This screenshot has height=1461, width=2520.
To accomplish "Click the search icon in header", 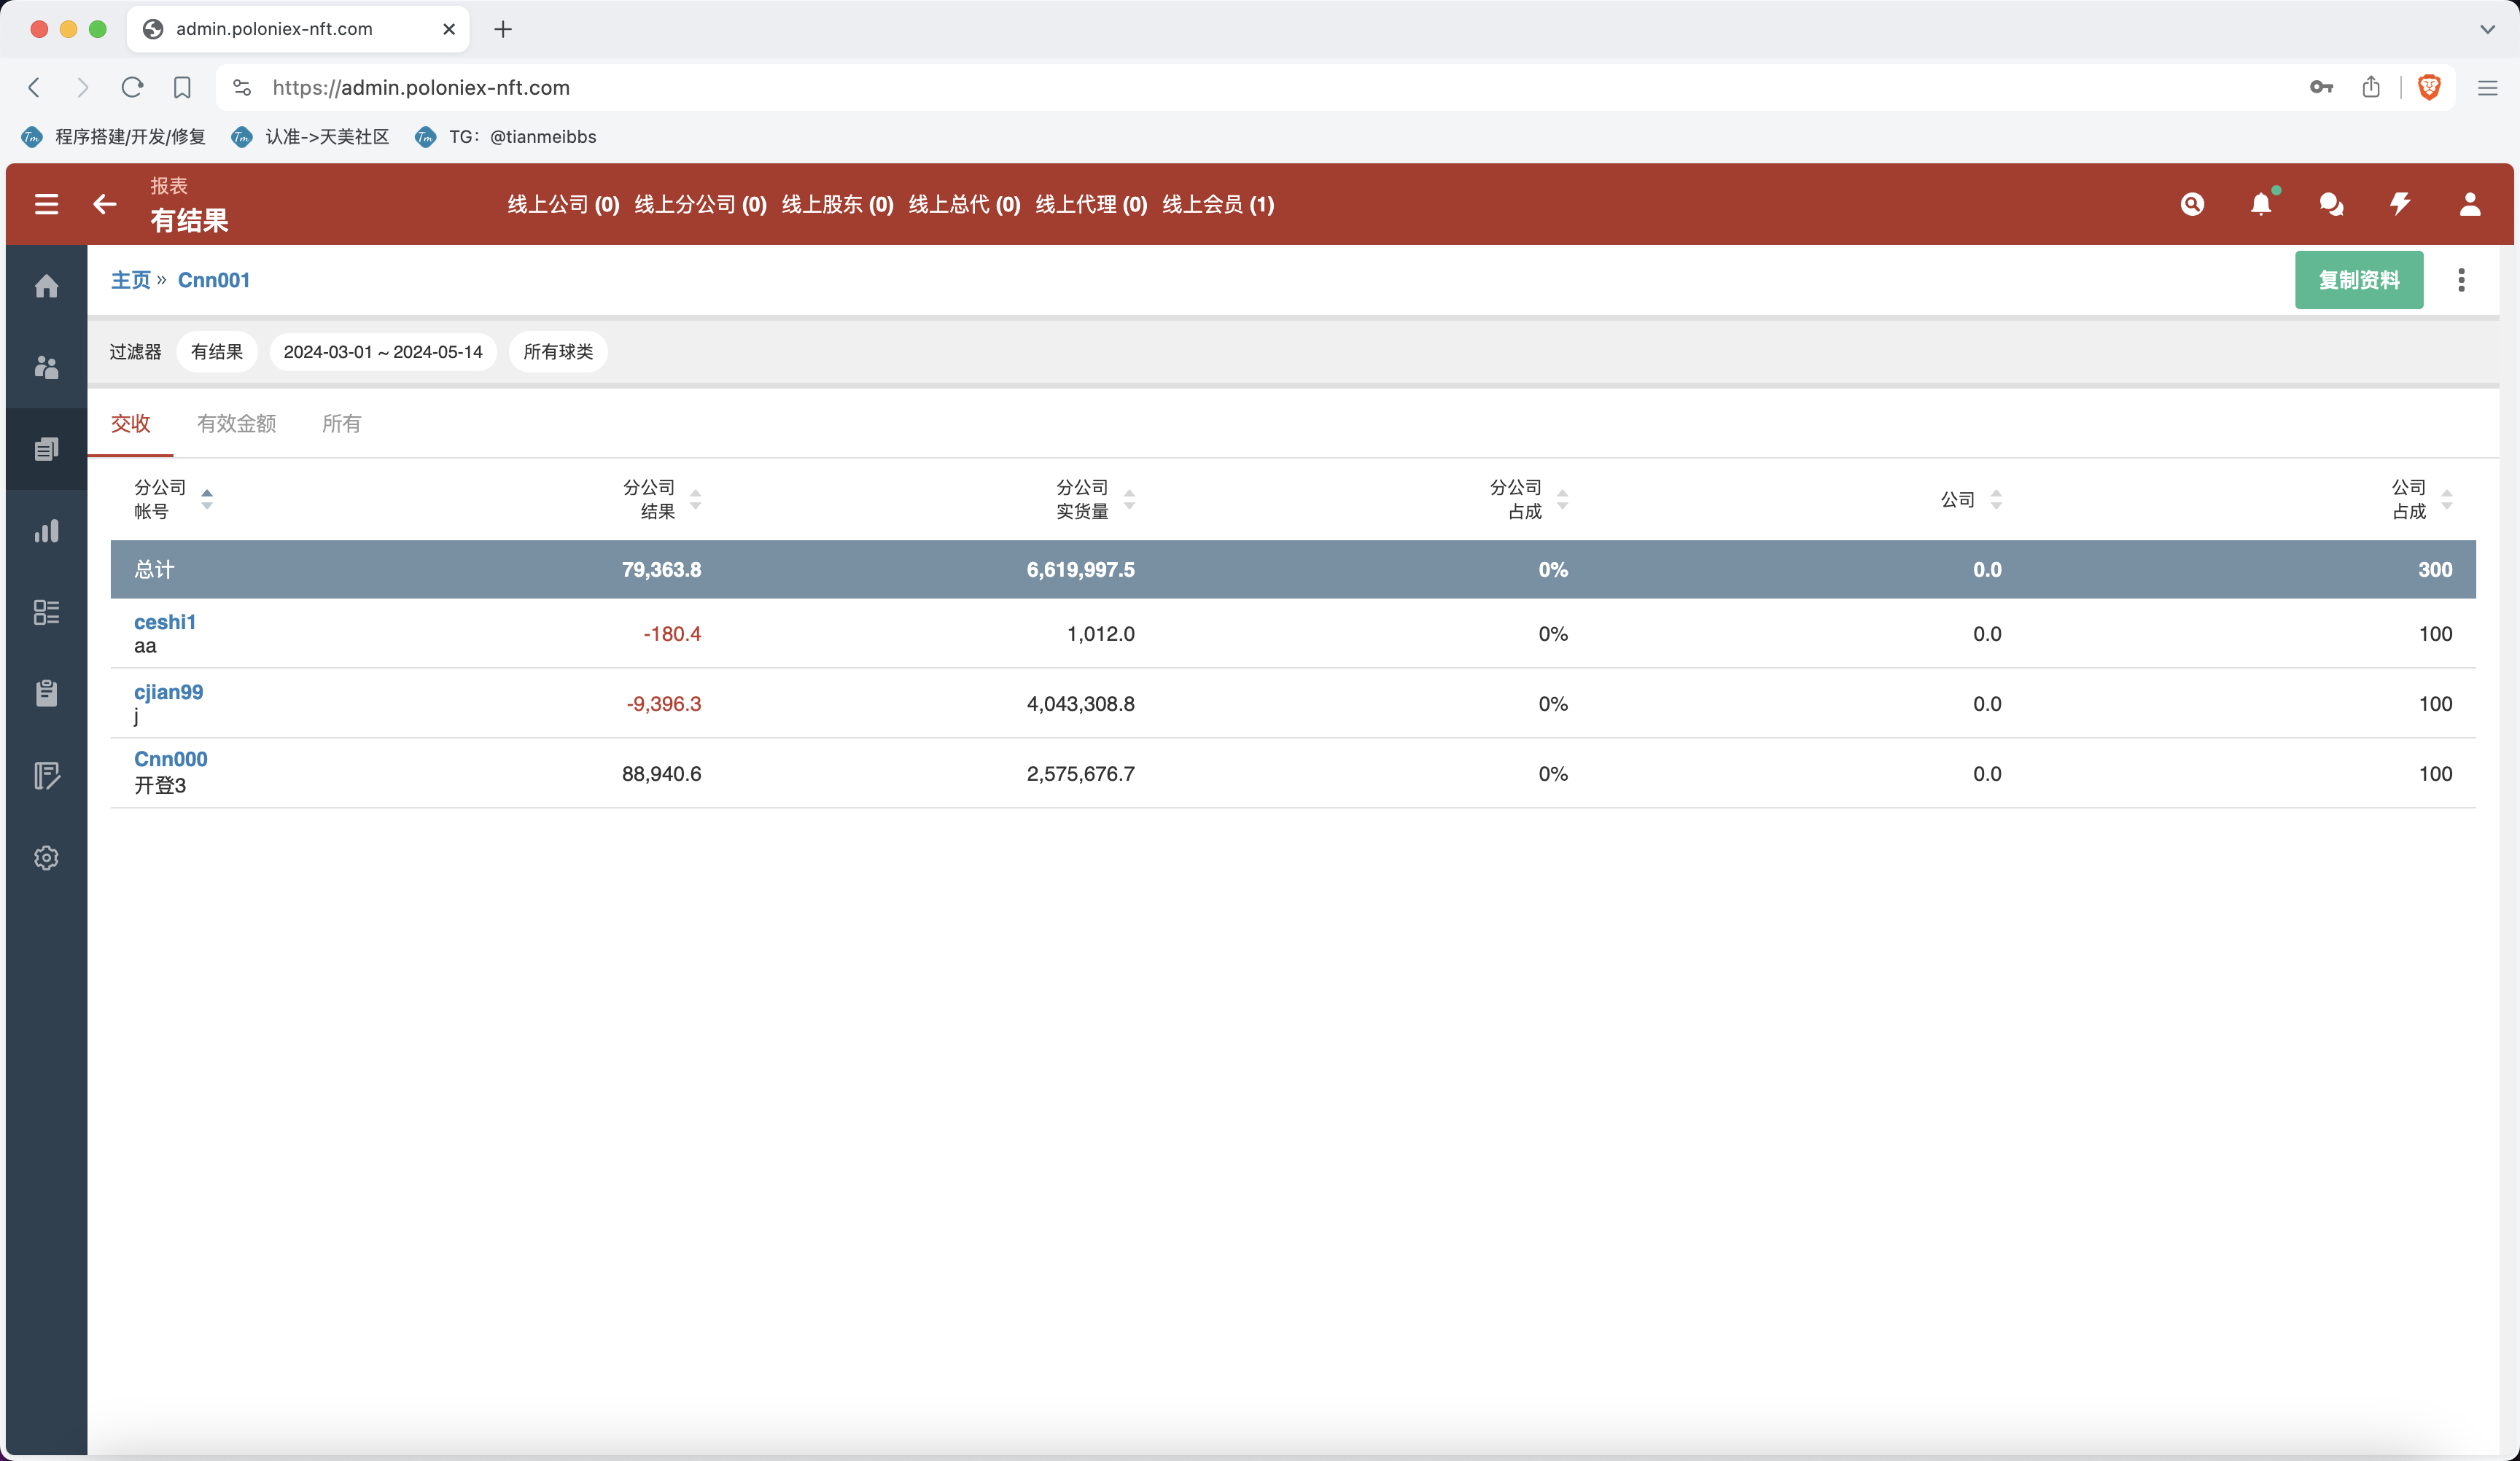I will tap(2192, 204).
